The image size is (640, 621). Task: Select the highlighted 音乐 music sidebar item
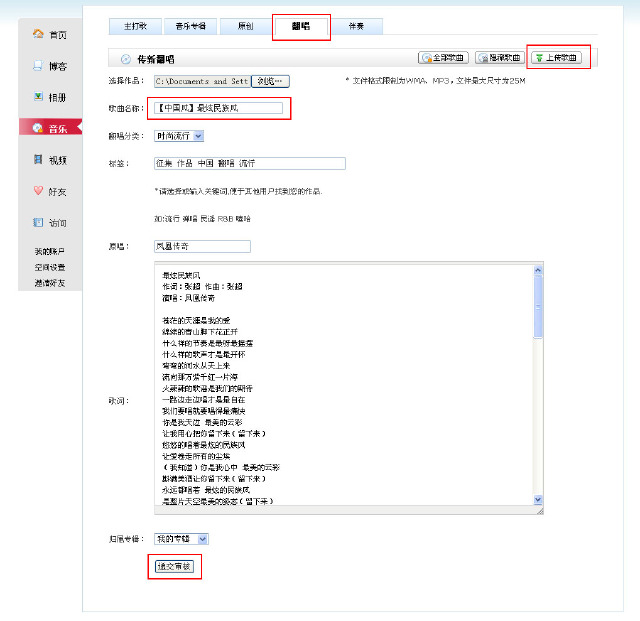coord(50,128)
